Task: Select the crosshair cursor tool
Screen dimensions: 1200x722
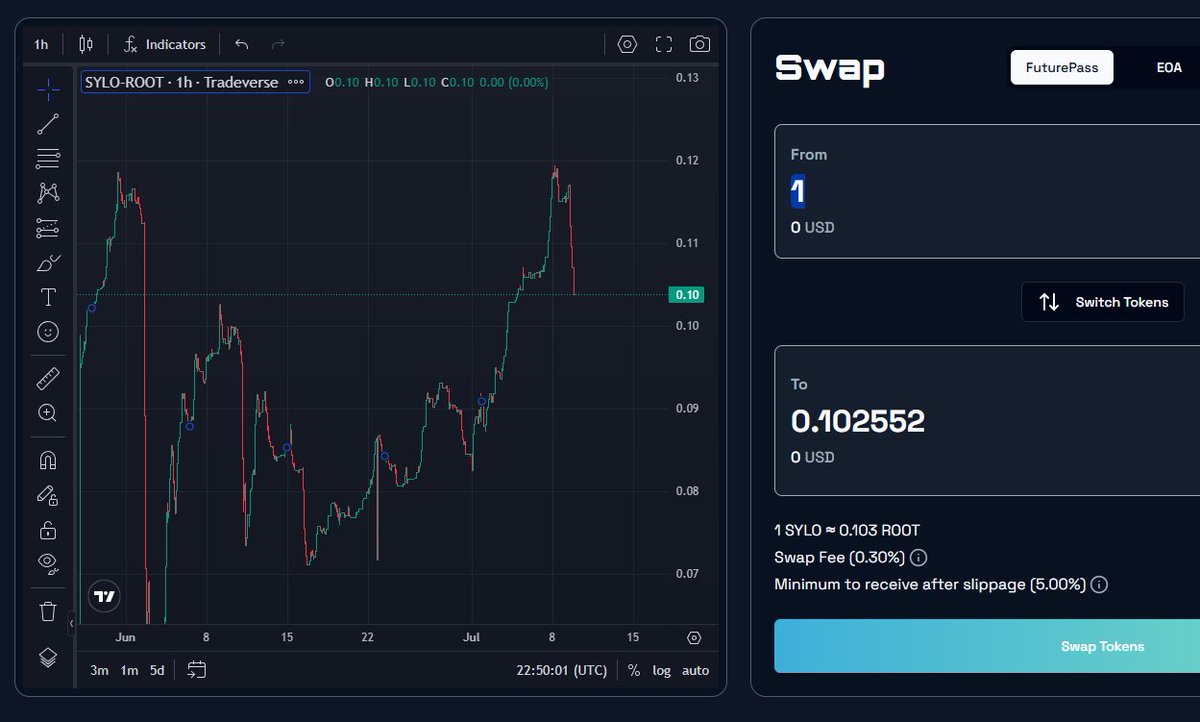Action: (47, 90)
